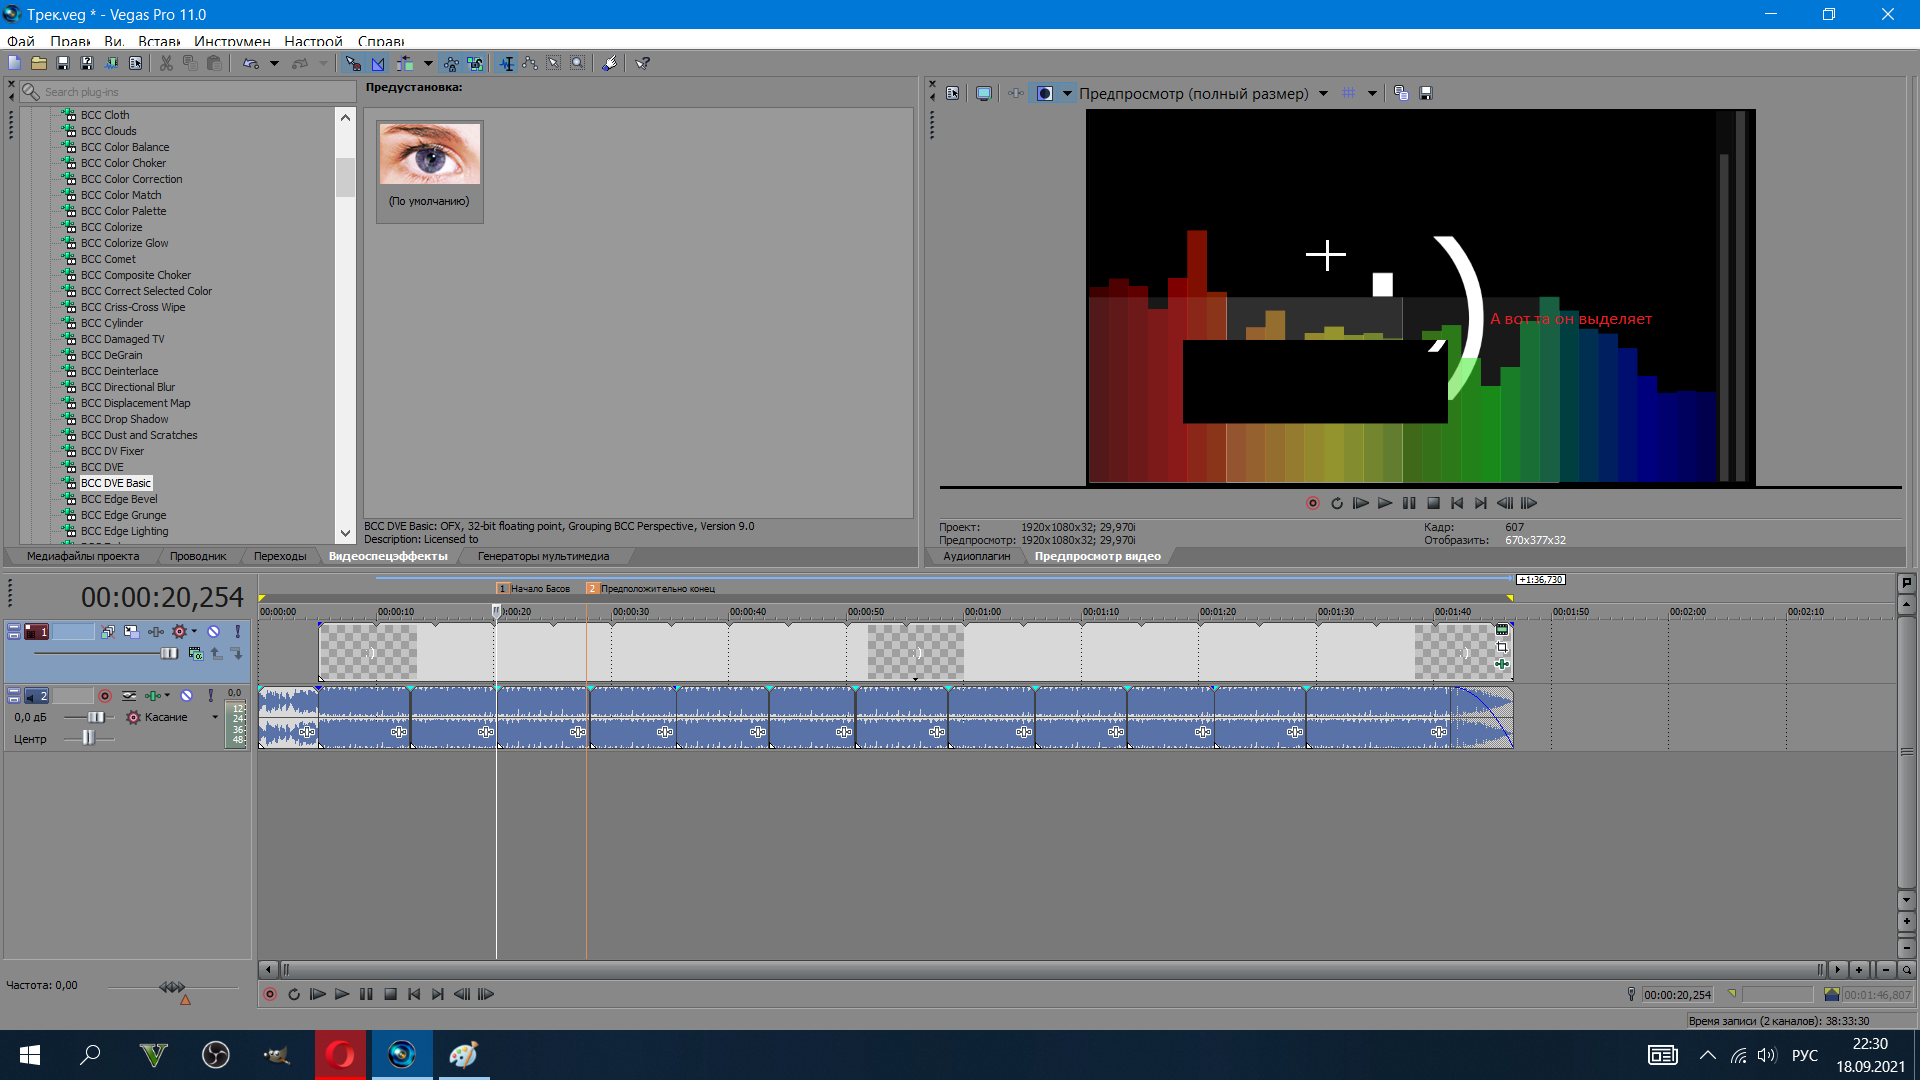
Task: Click Pause in the video preview controls
Action: (1409, 504)
